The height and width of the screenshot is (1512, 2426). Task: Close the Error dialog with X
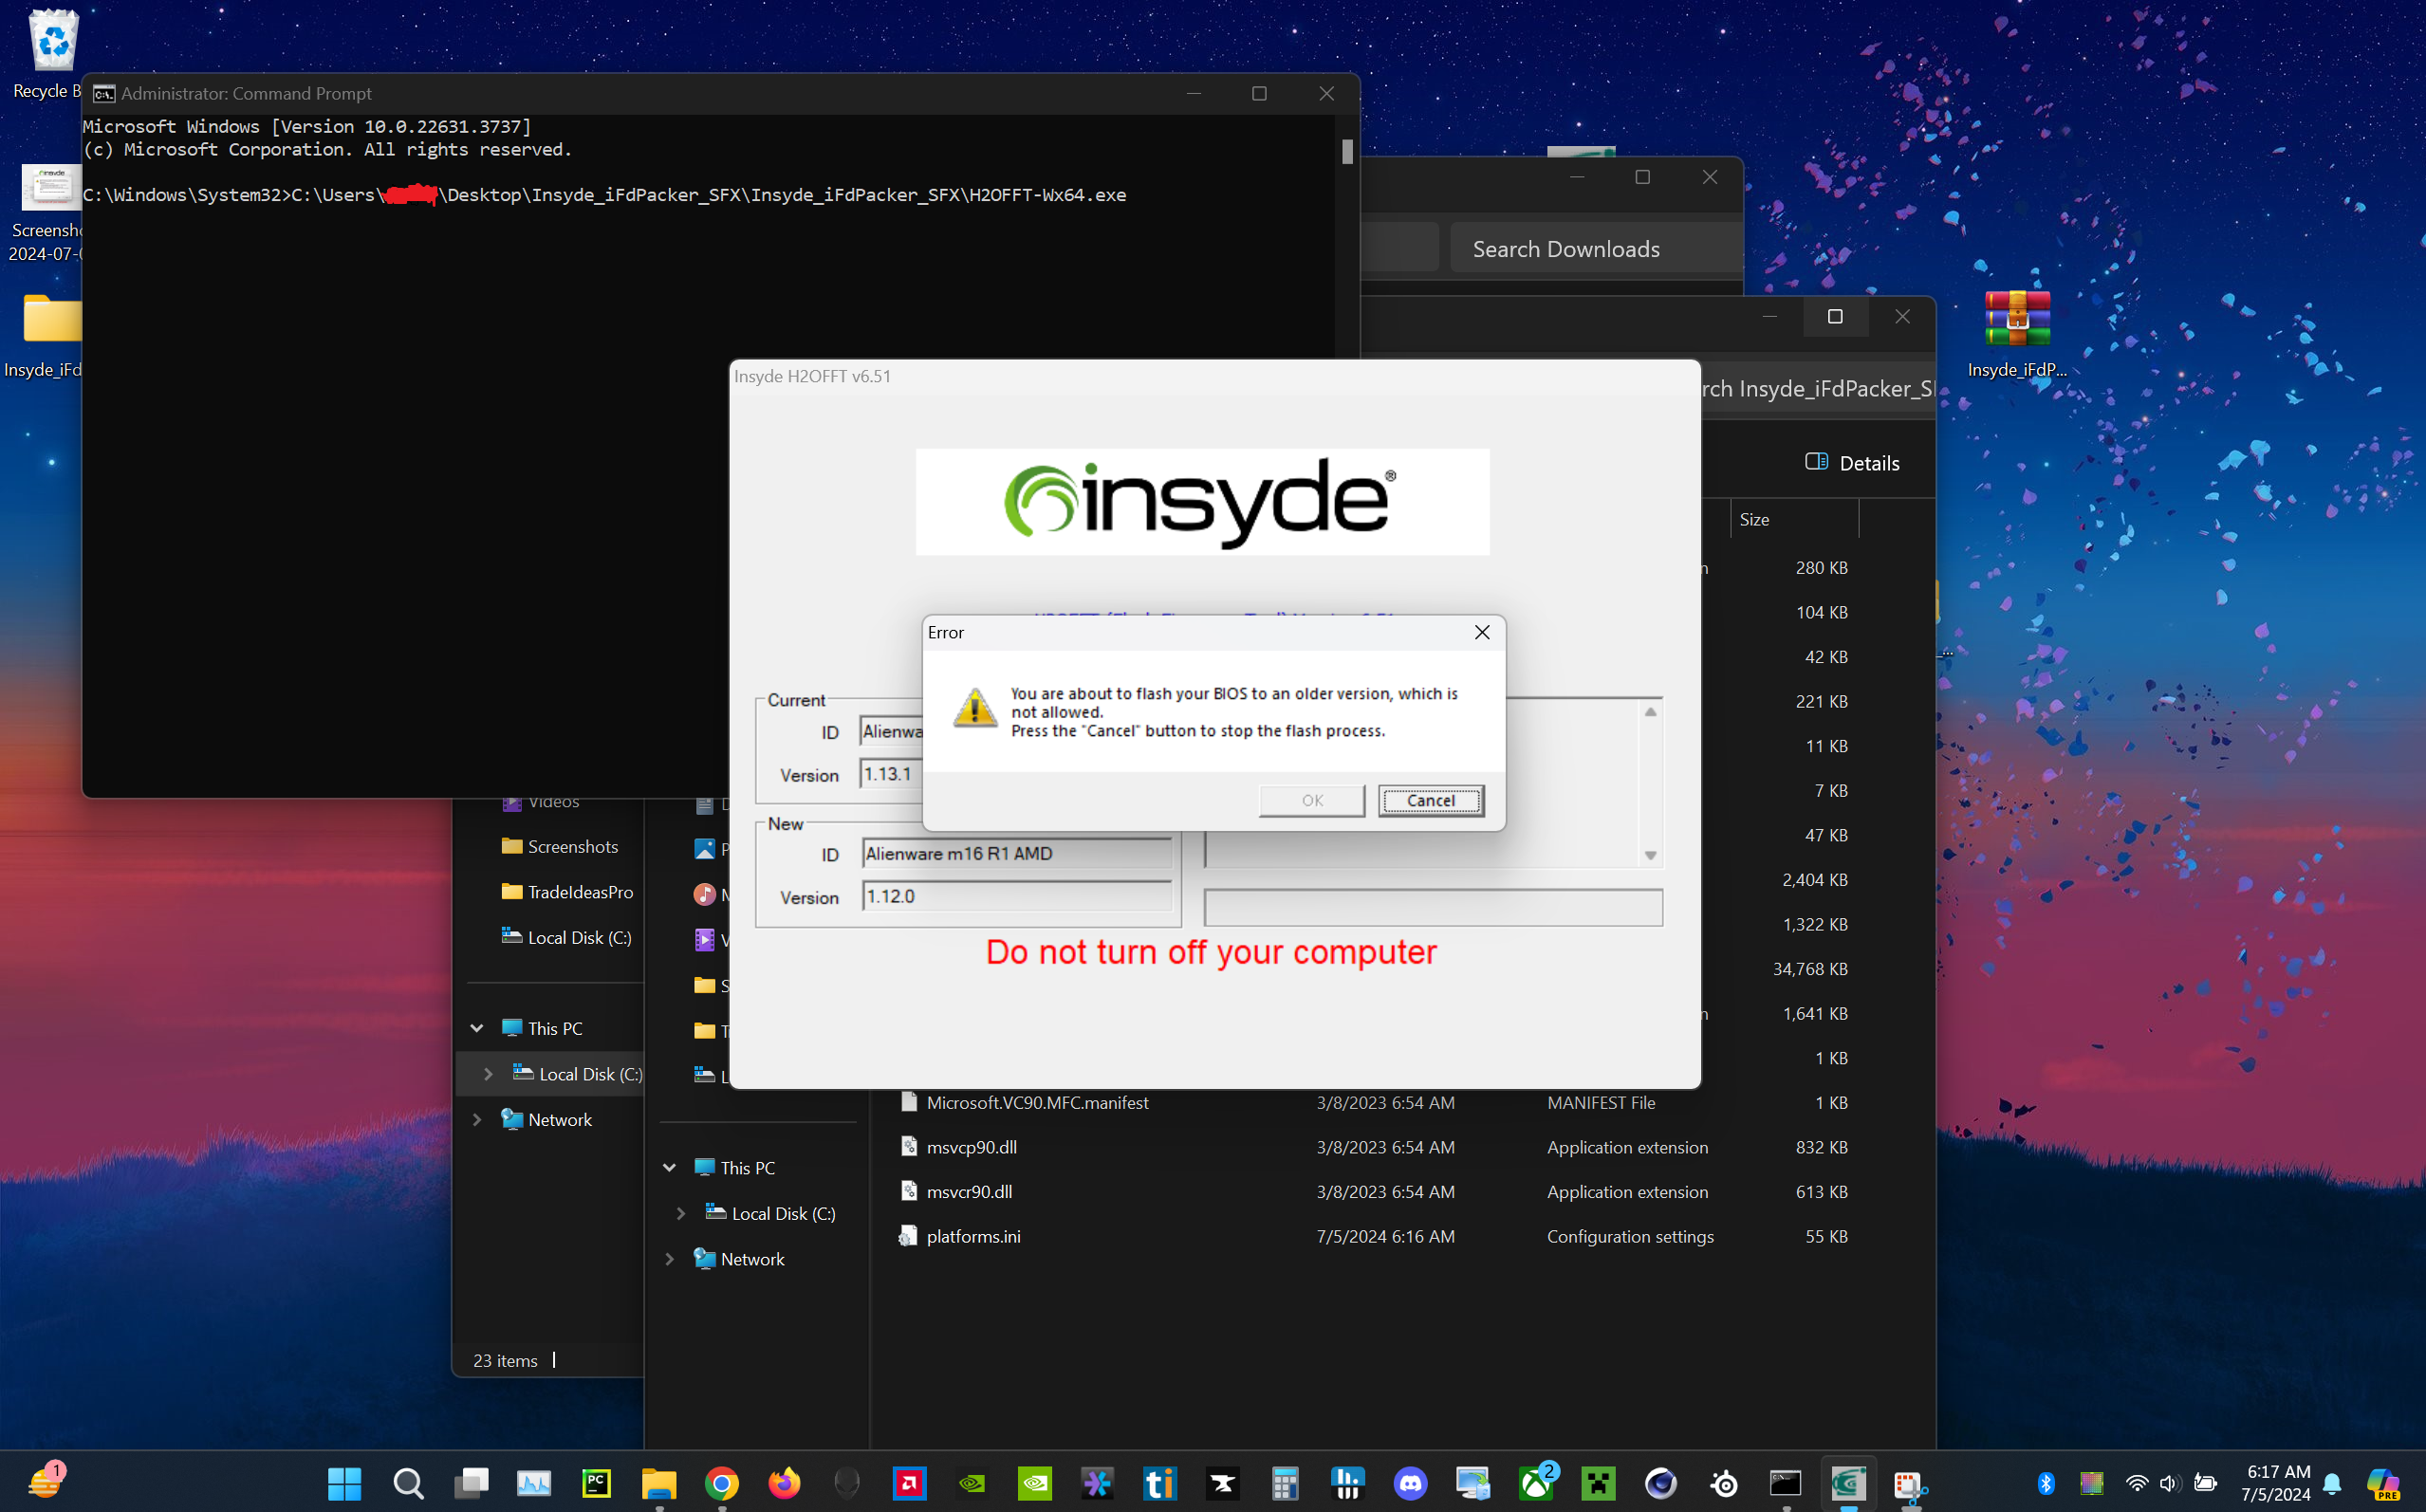click(x=1481, y=632)
